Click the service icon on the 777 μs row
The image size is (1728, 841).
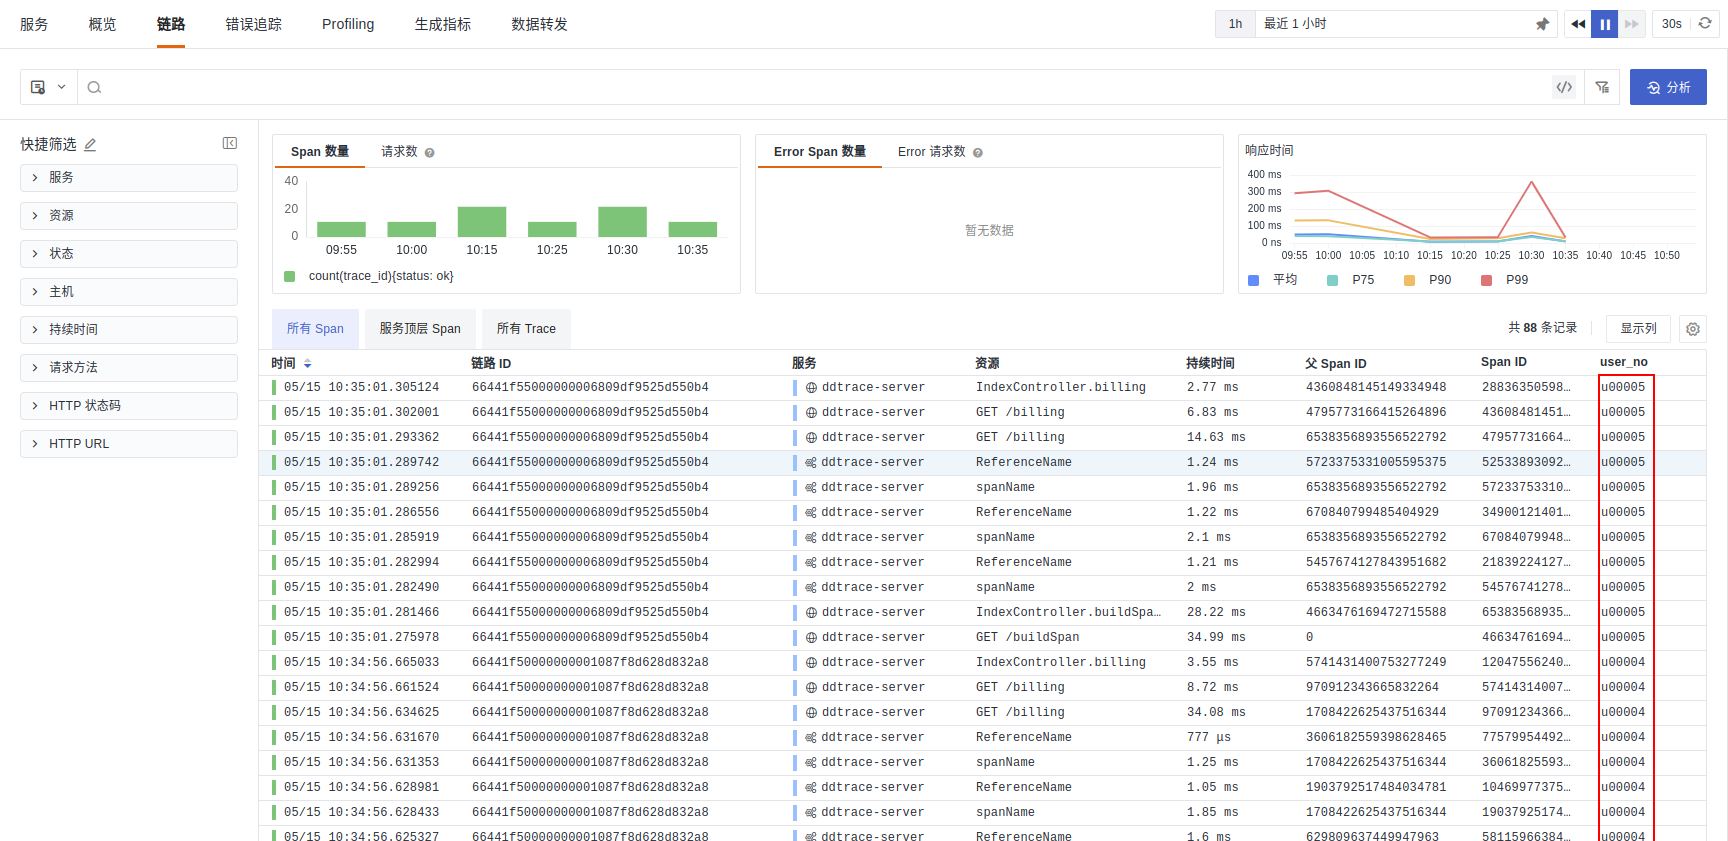click(811, 737)
